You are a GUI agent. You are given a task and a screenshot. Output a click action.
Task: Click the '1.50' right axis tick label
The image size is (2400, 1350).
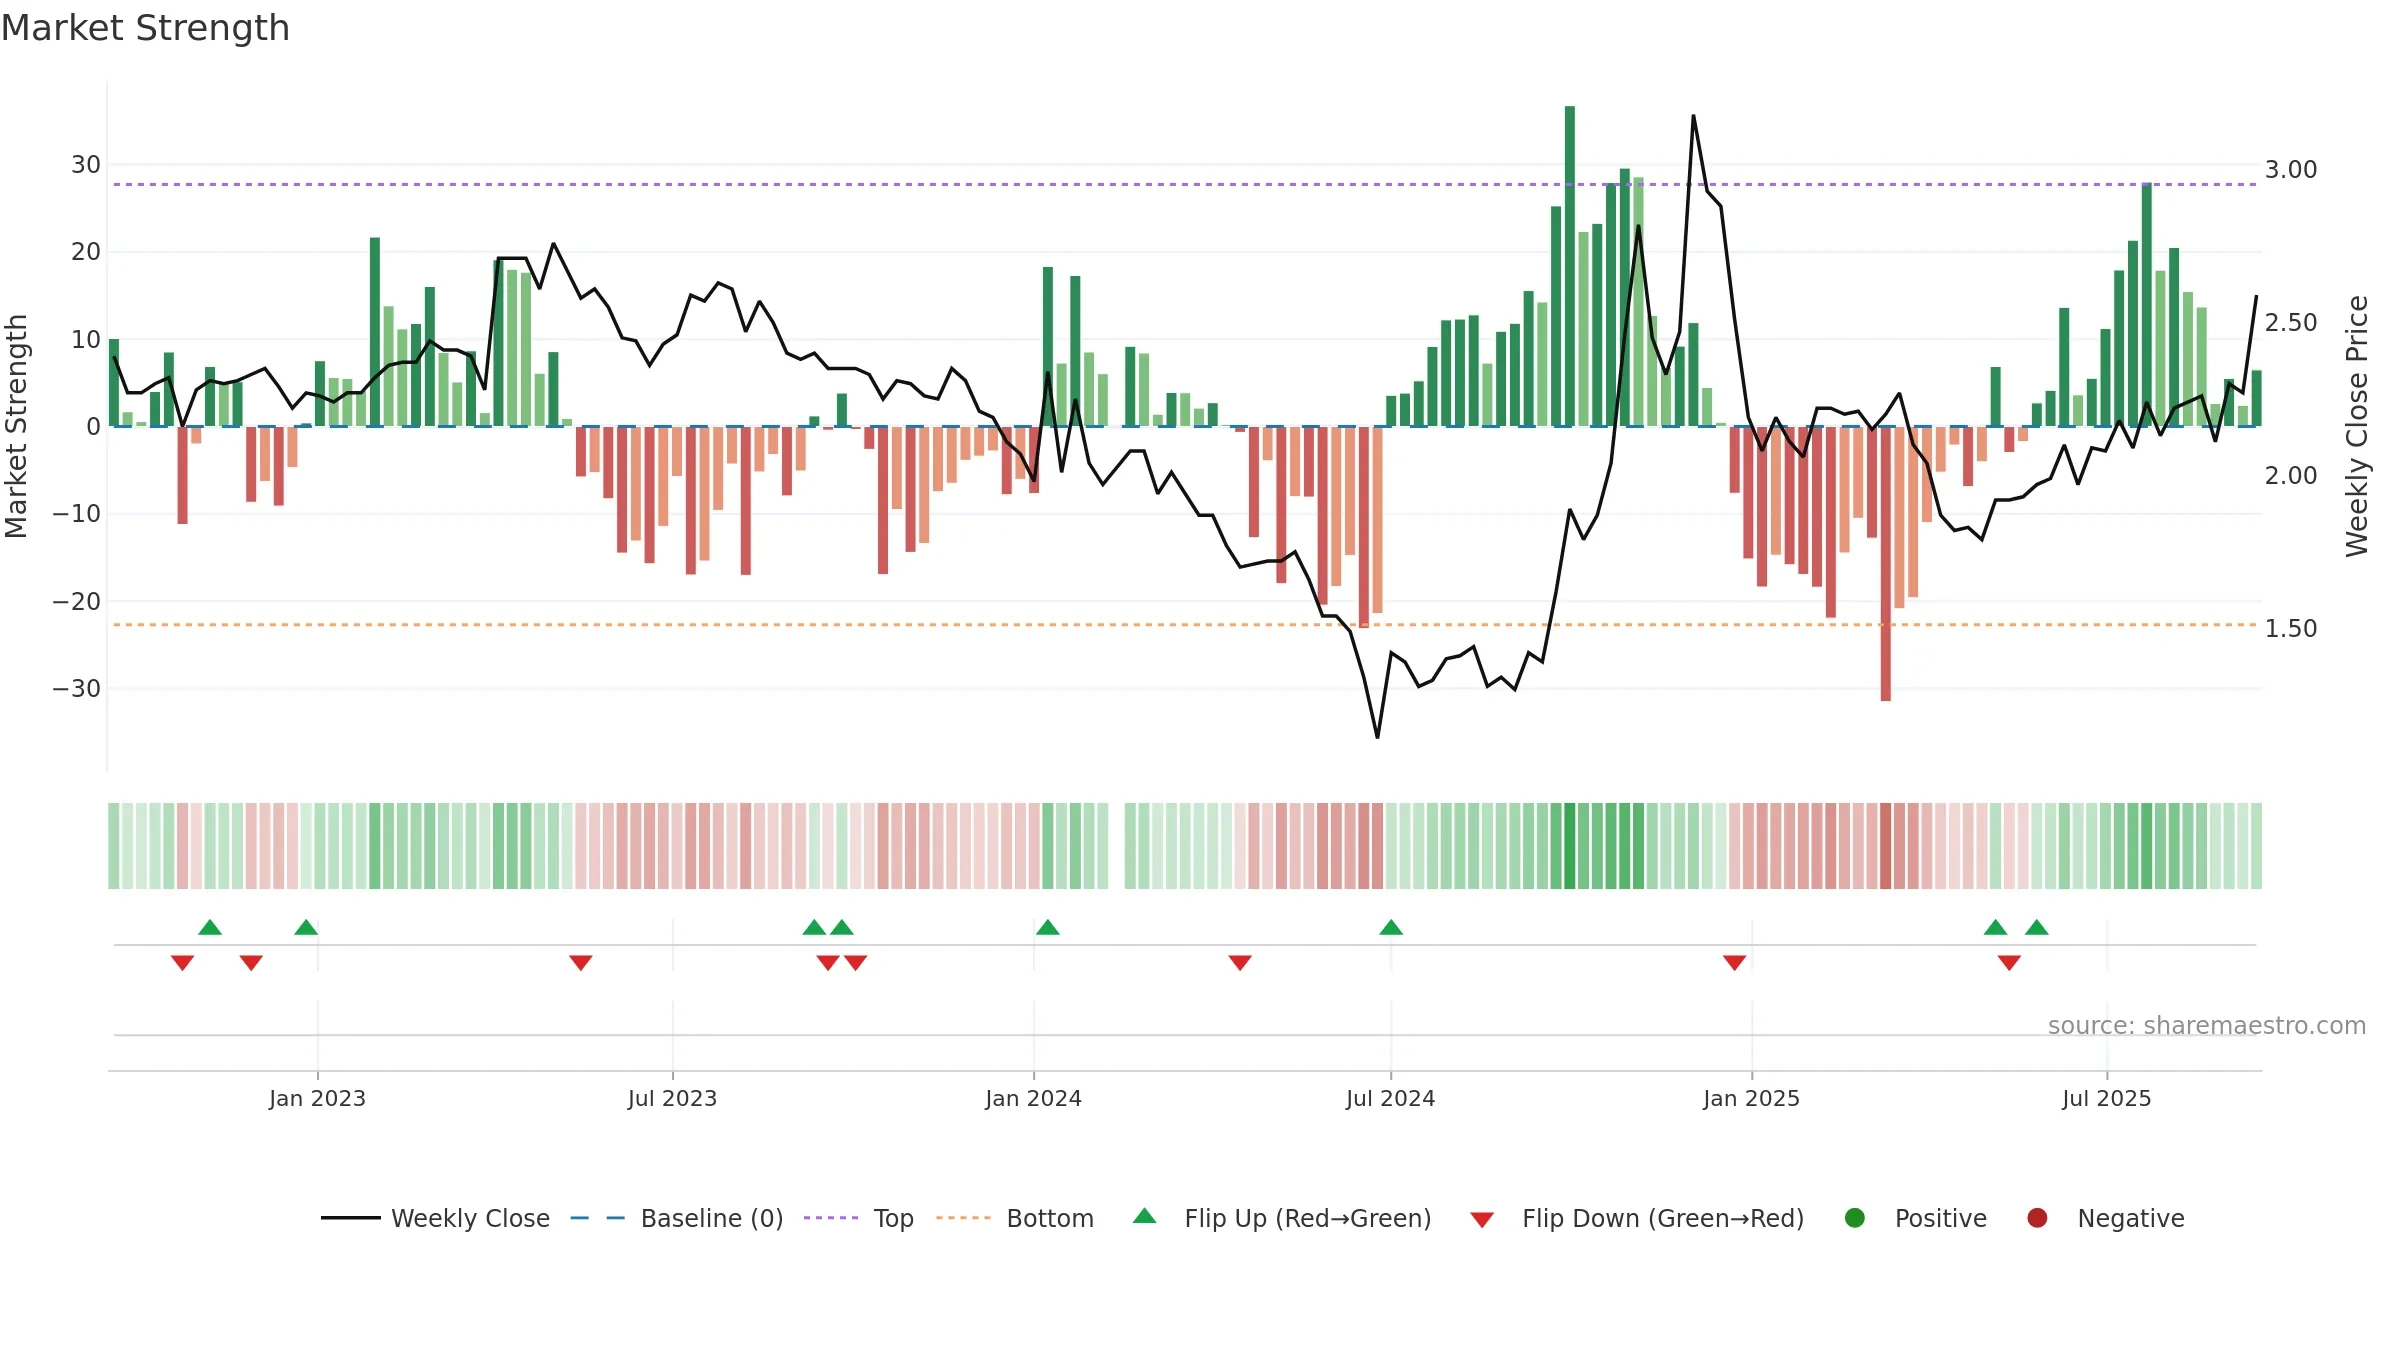(x=2291, y=629)
